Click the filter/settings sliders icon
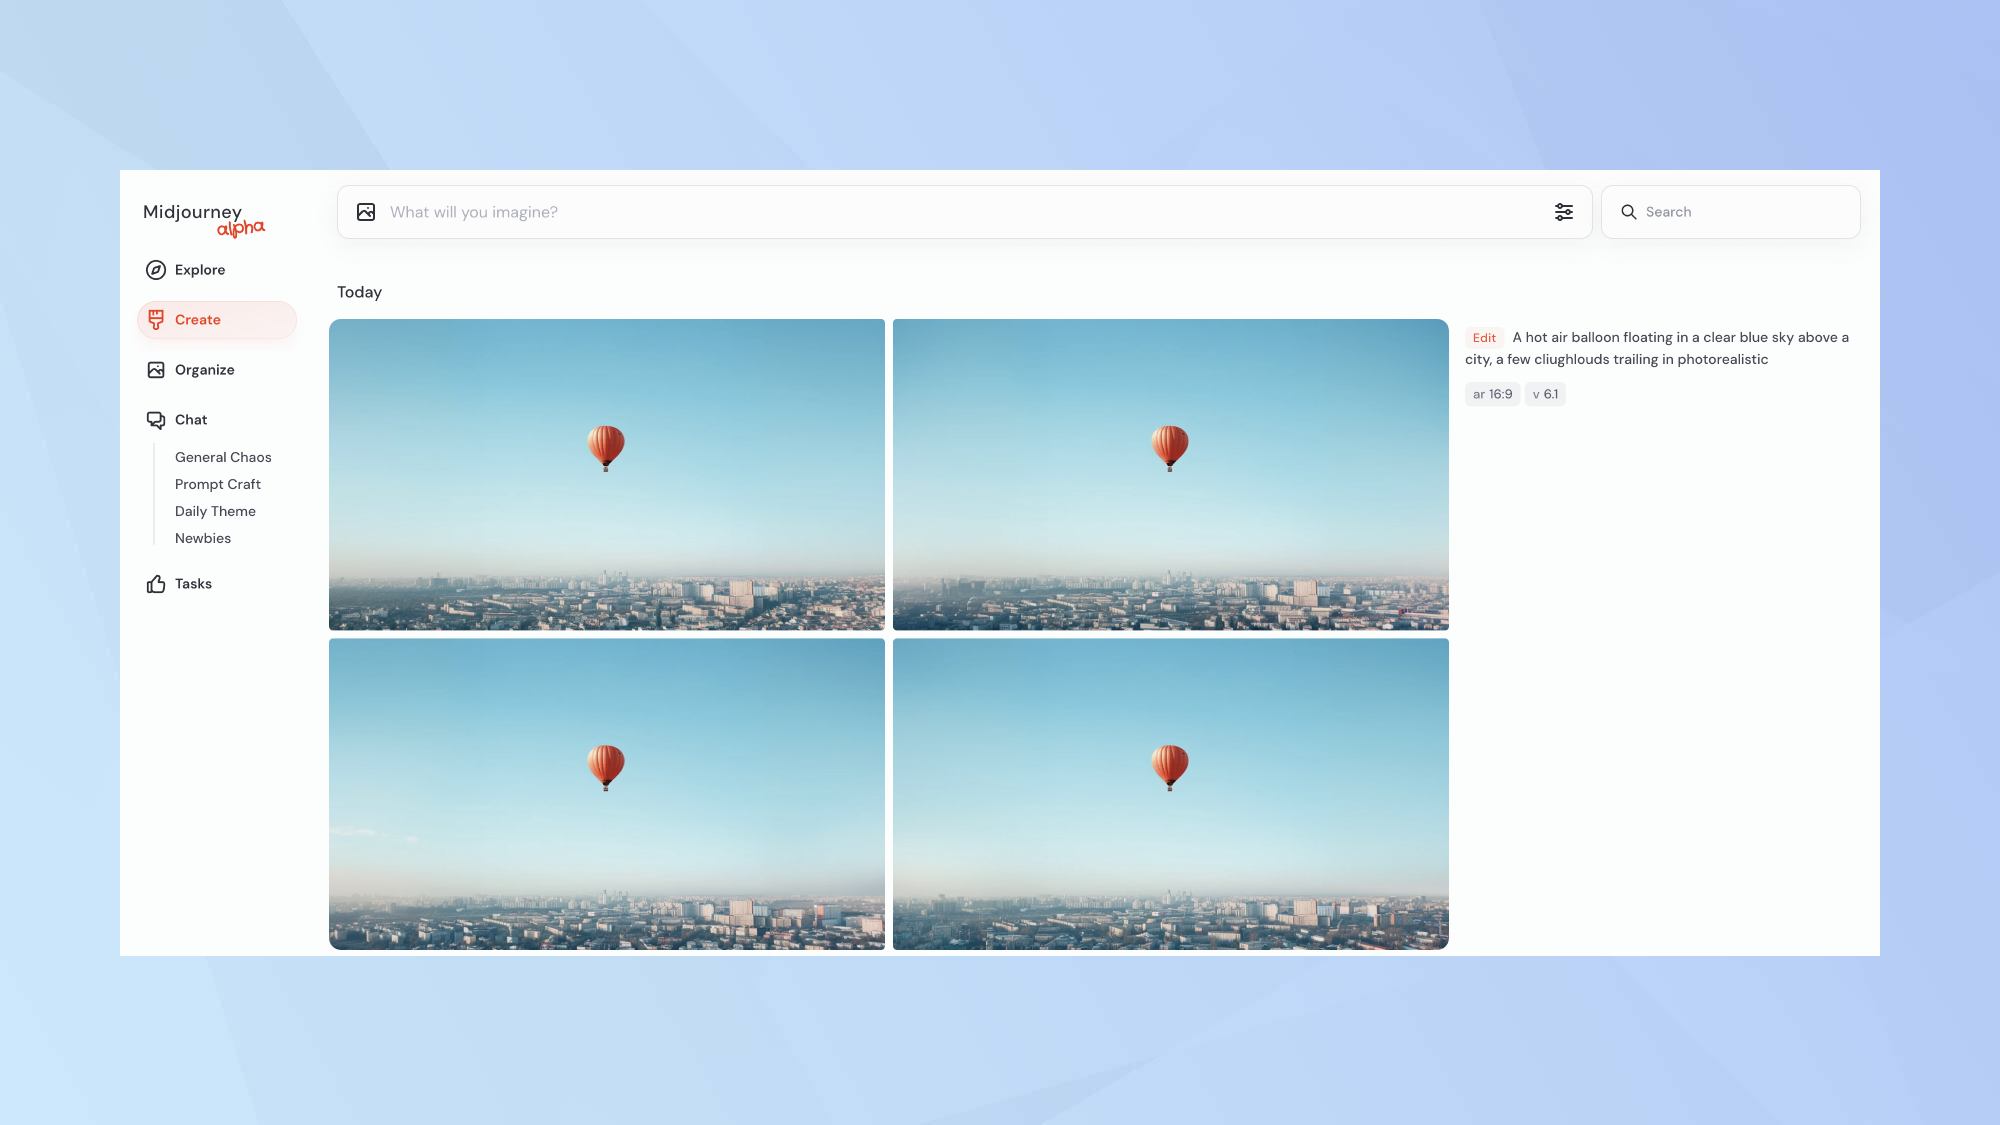This screenshot has height=1125, width=2000. coord(1563,212)
